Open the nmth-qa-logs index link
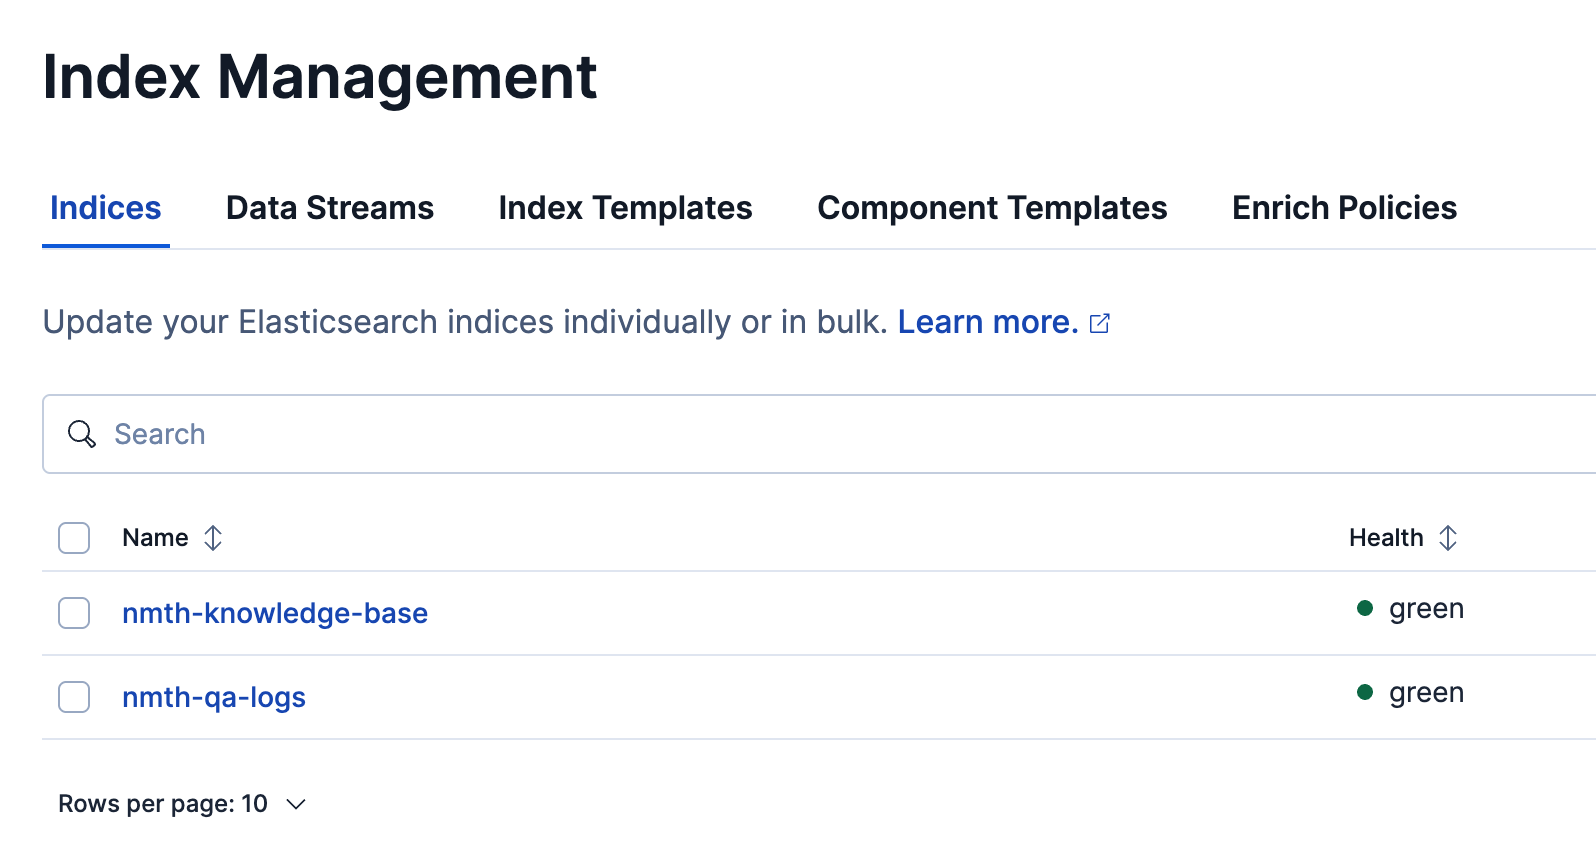 click(x=214, y=697)
